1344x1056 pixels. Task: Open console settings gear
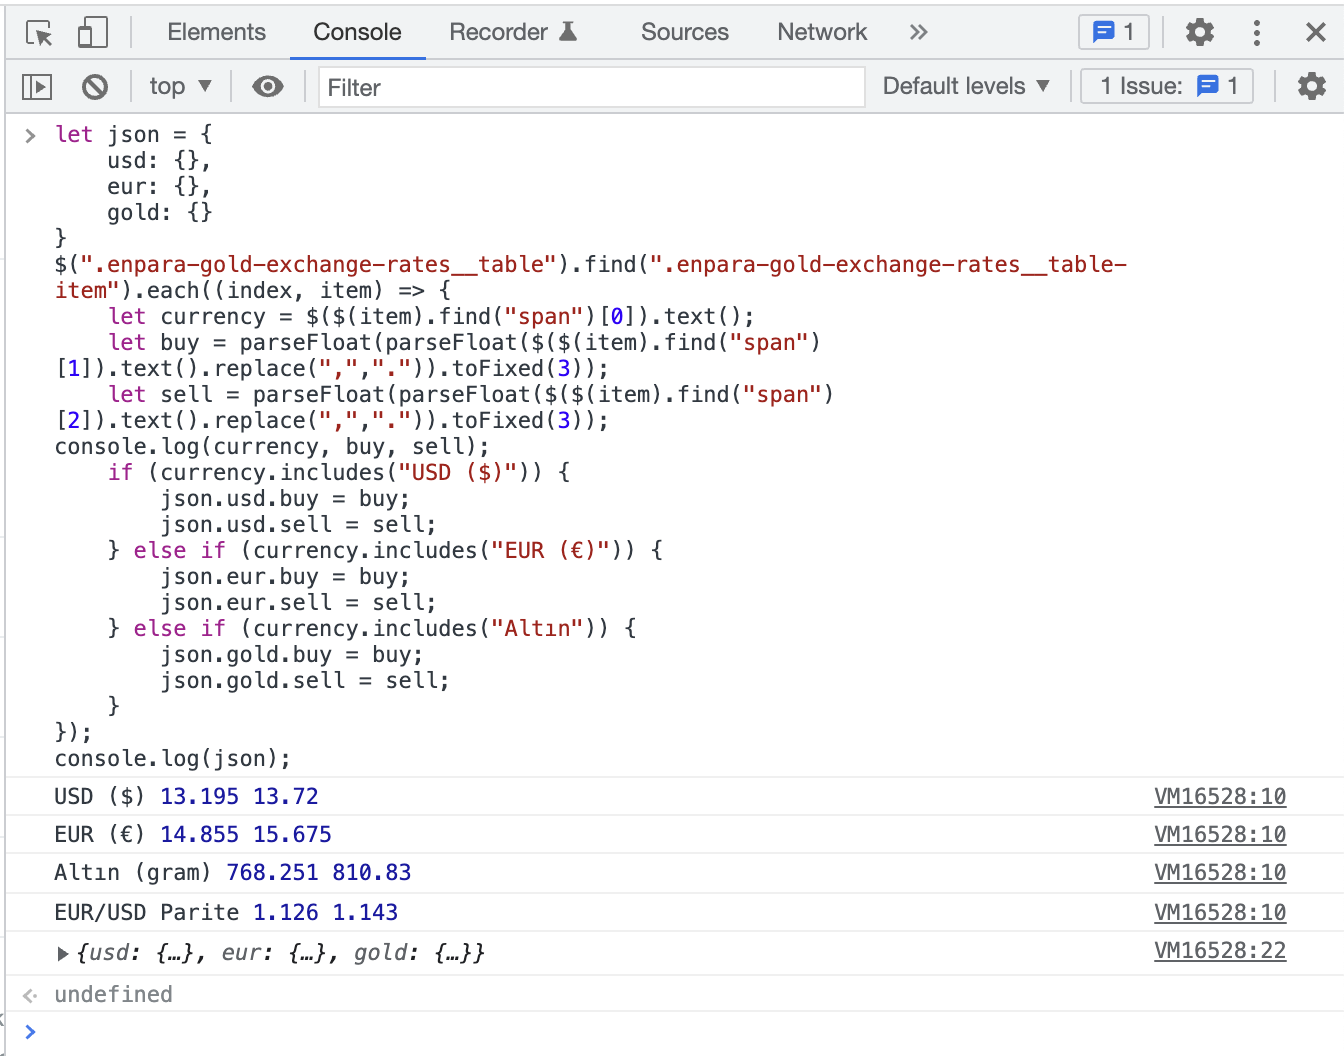click(1312, 86)
